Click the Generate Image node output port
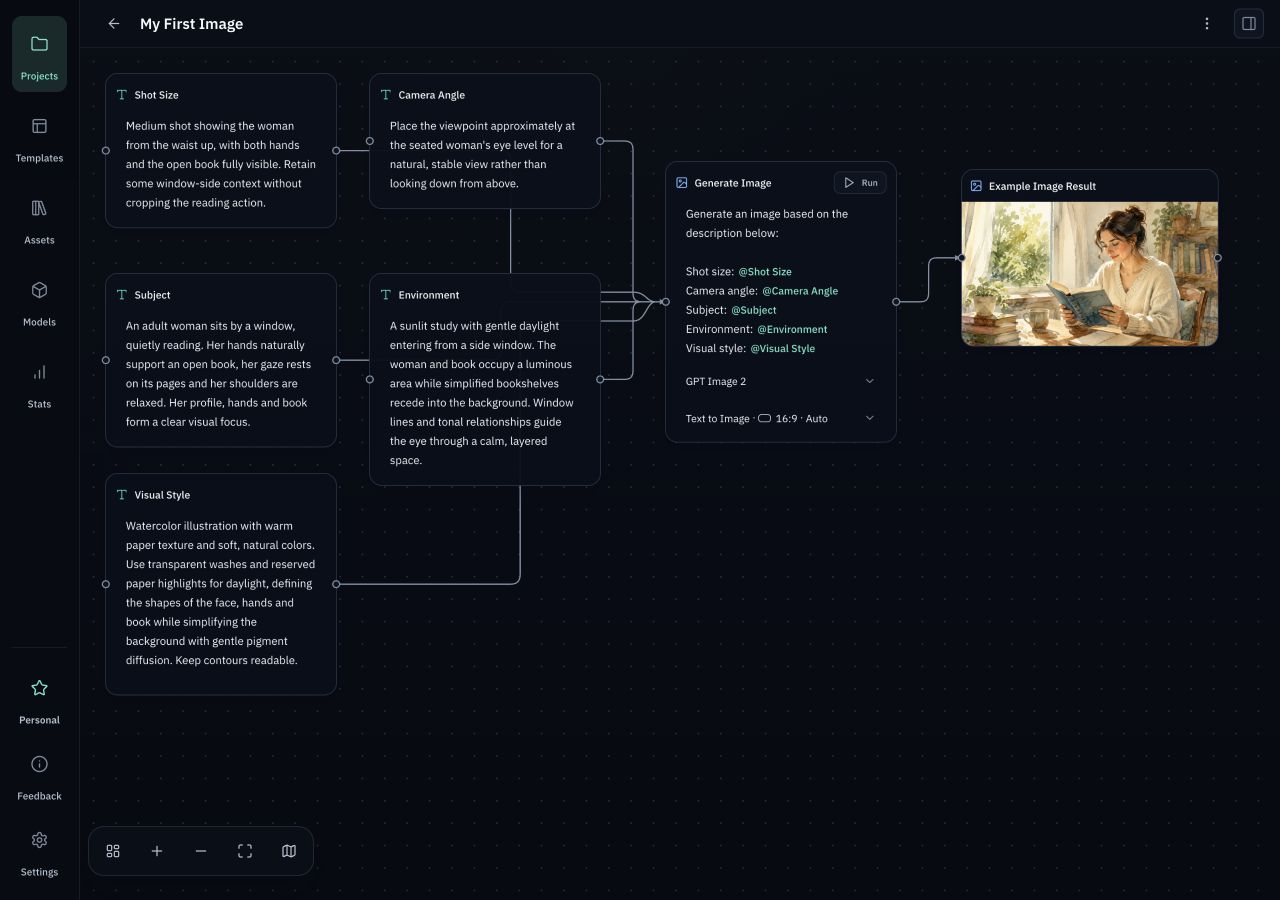This screenshot has width=1280, height=900. (896, 302)
